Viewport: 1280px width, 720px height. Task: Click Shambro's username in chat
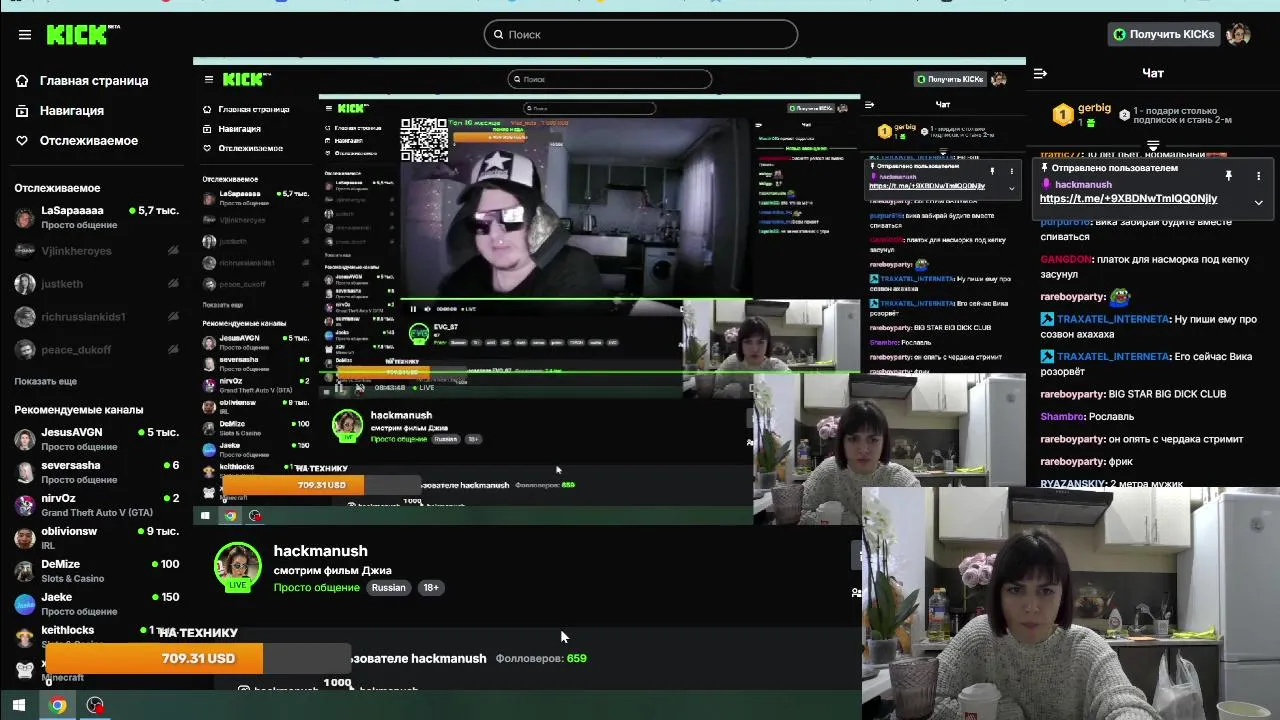(1062, 416)
